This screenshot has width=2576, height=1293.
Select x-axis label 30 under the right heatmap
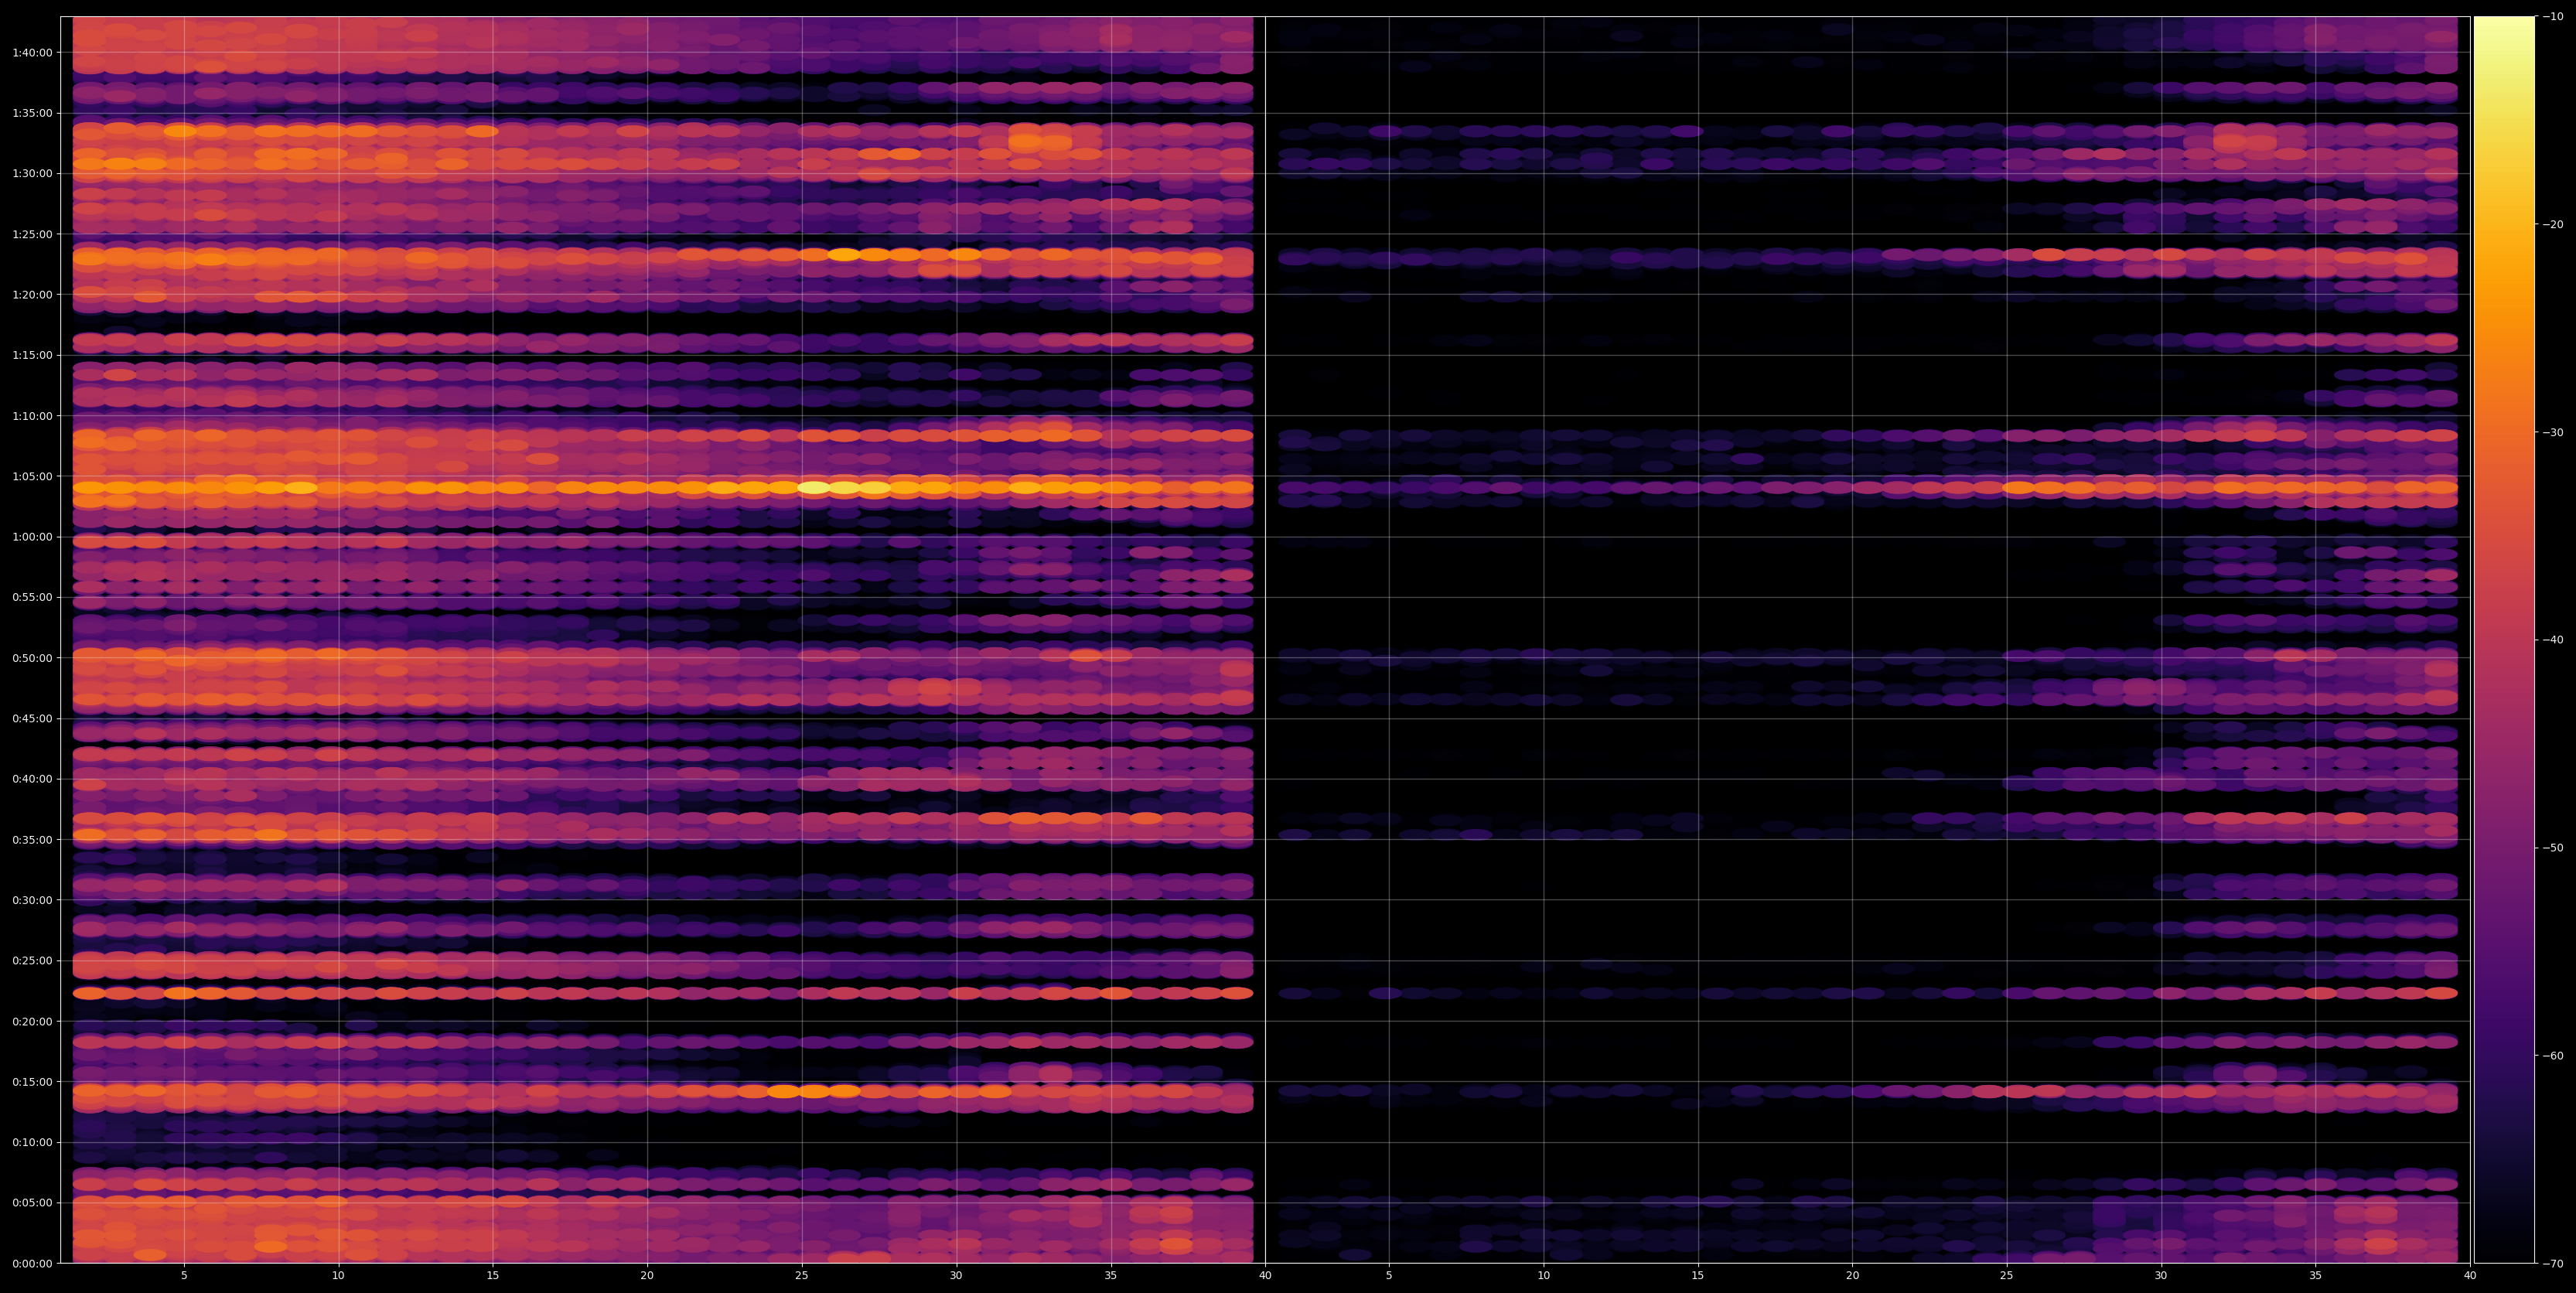click(2161, 1275)
